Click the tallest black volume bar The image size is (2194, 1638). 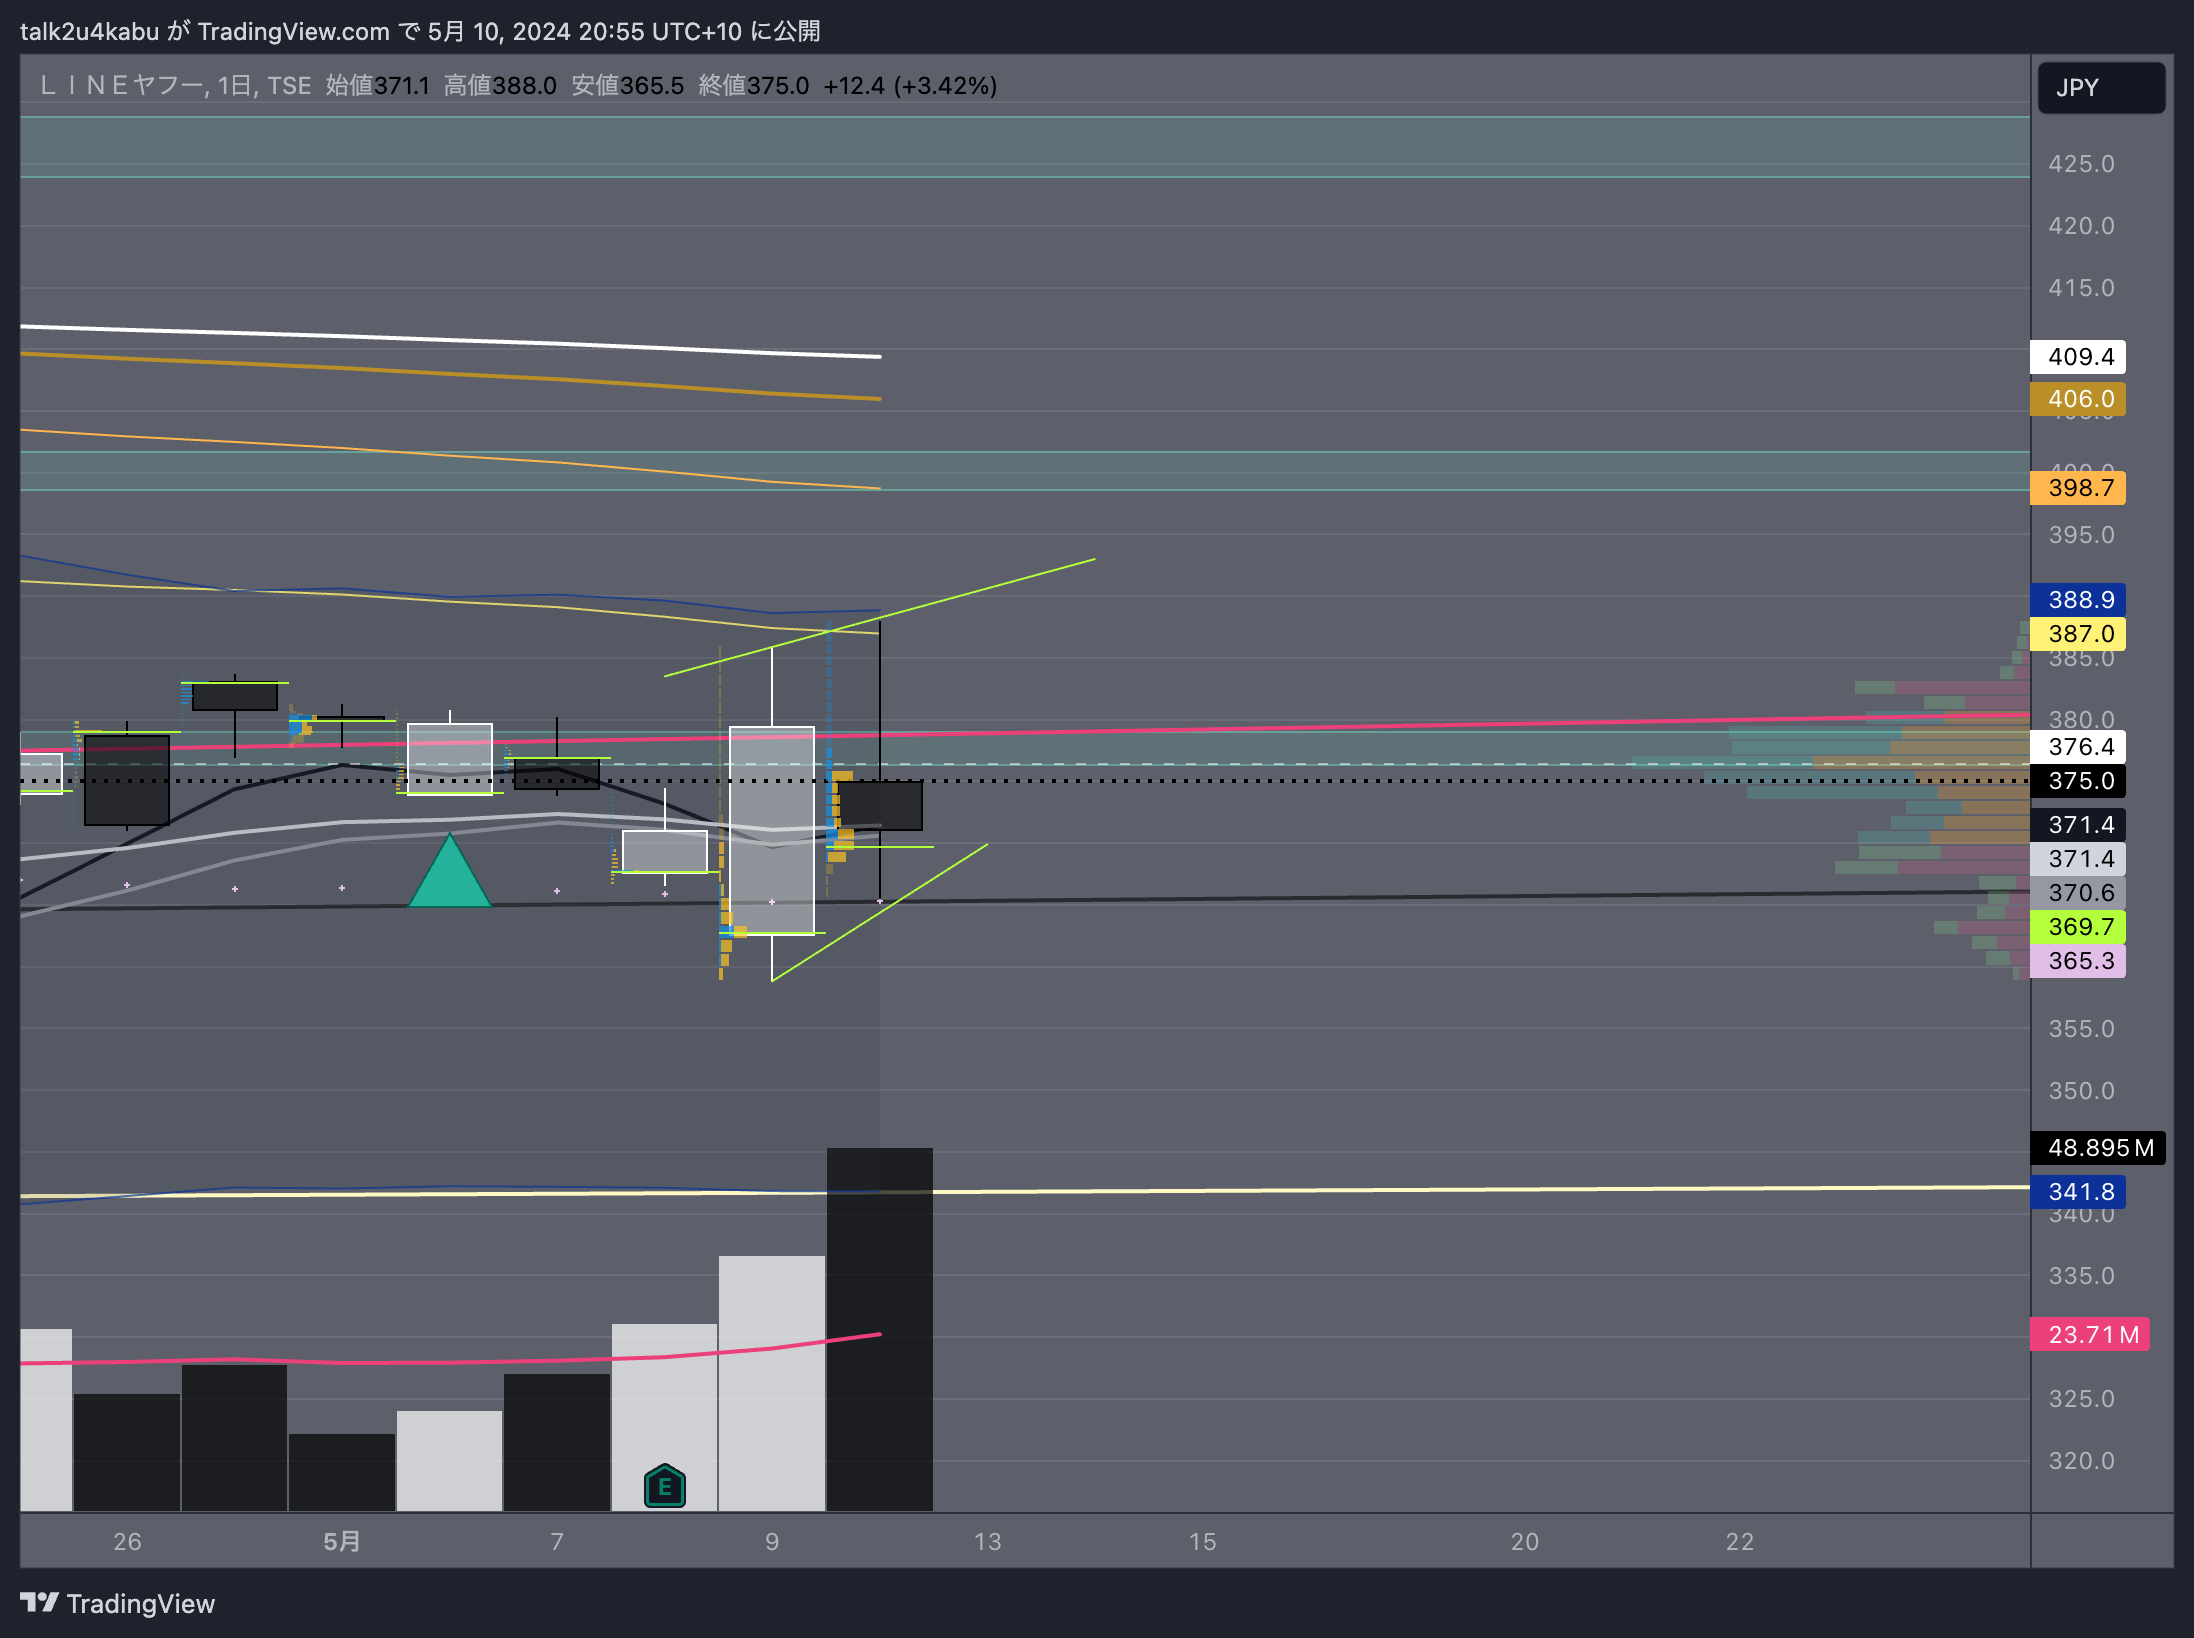[880, 1329]
